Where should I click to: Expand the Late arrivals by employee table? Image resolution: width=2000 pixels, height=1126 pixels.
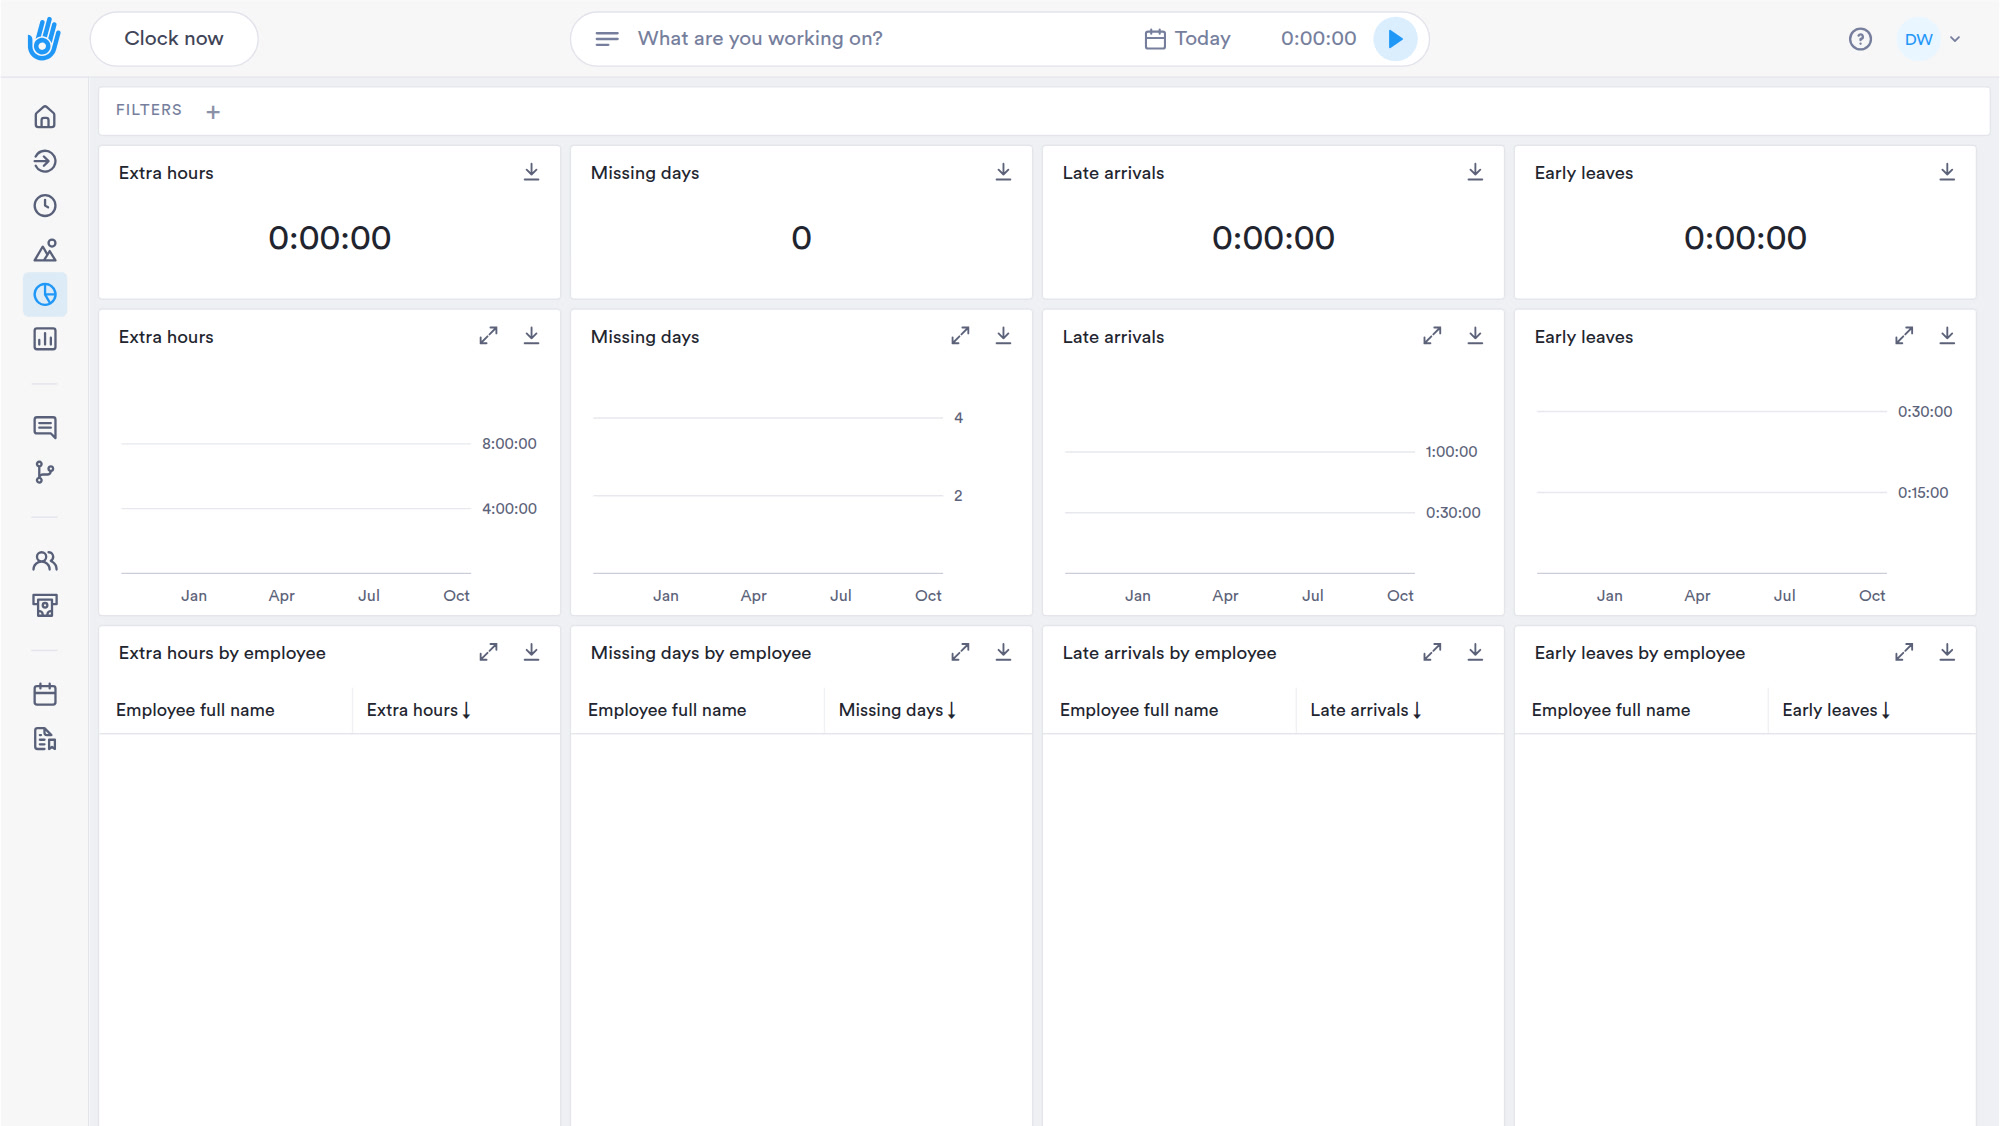[x=1432, y=652]
